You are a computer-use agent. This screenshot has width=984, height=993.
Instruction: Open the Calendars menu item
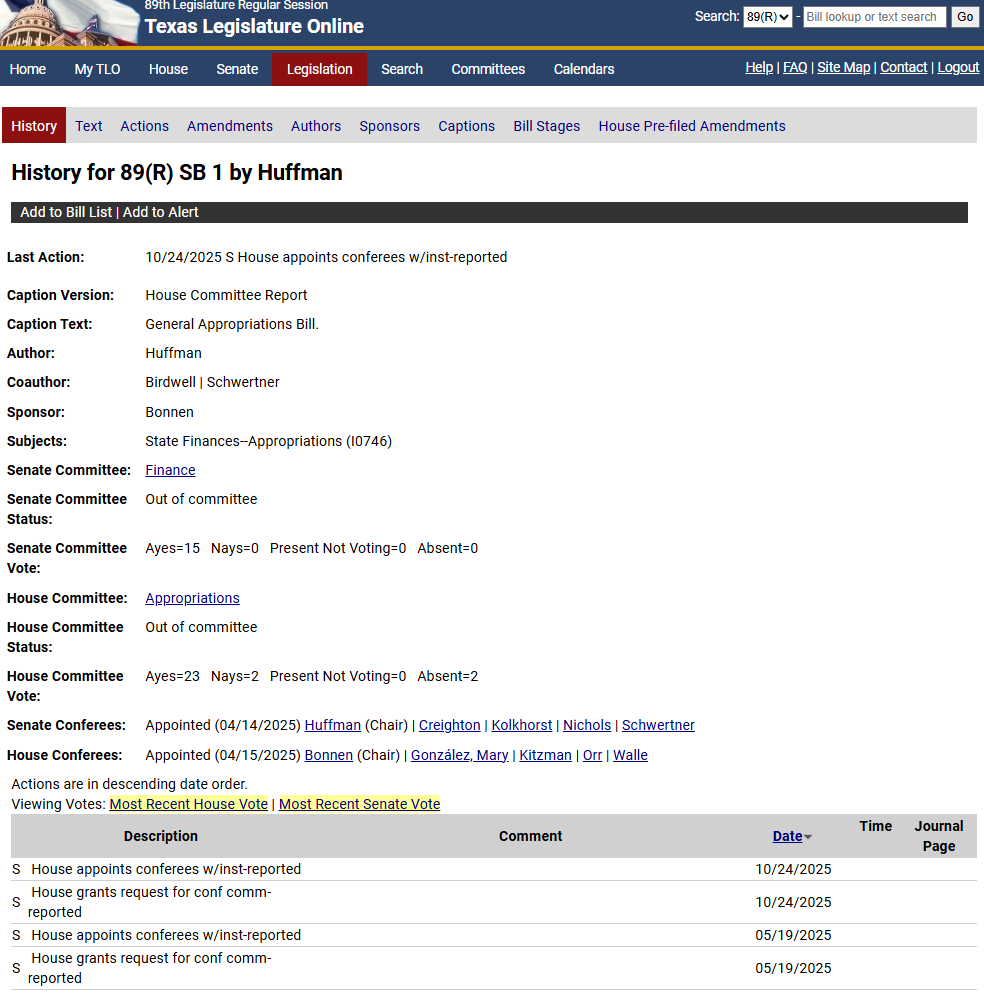point(583,69)
